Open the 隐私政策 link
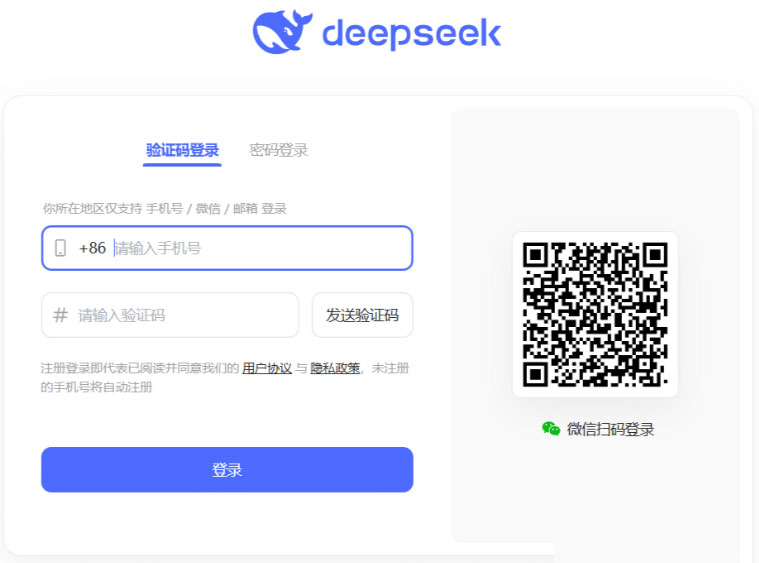759x563 pixels. click(335, 368)
